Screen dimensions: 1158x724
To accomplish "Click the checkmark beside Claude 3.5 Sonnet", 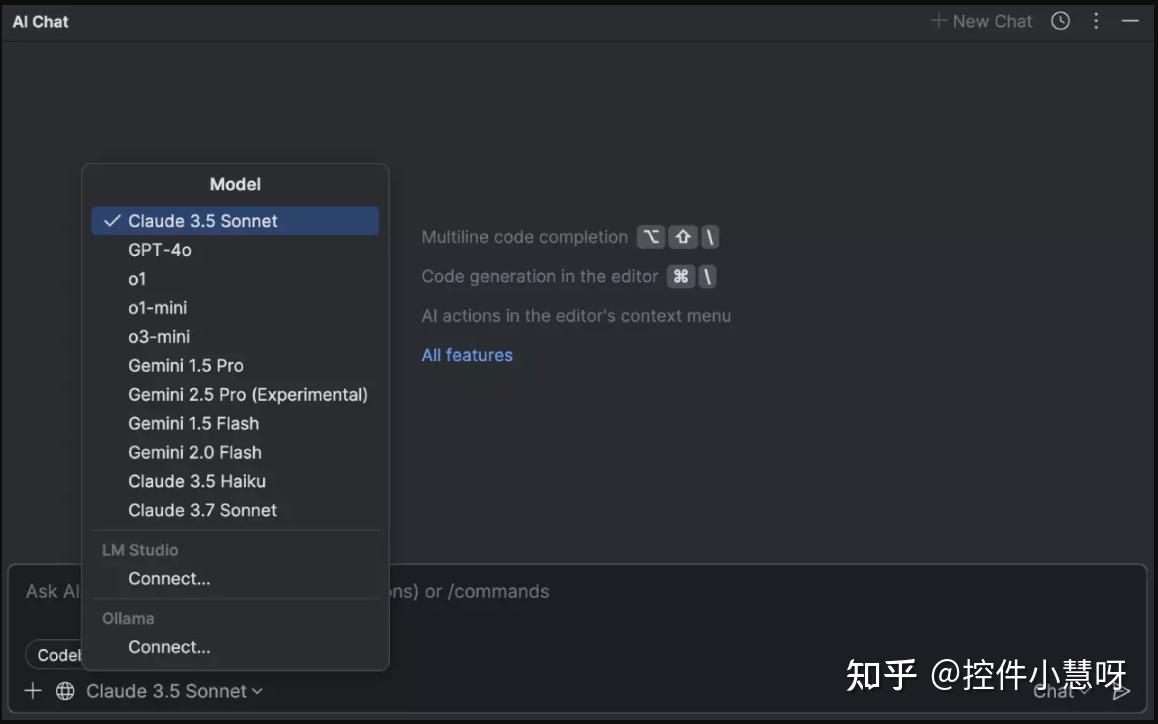I will point(113,220).
